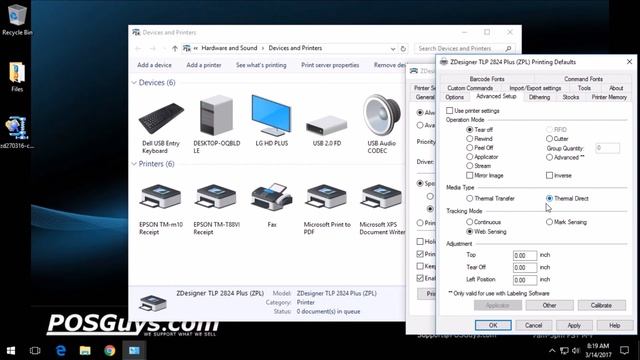Click the Left Position input field
The height and width of the screenshot is (360, 640).
pyautogui.click(x=525, y=280)
